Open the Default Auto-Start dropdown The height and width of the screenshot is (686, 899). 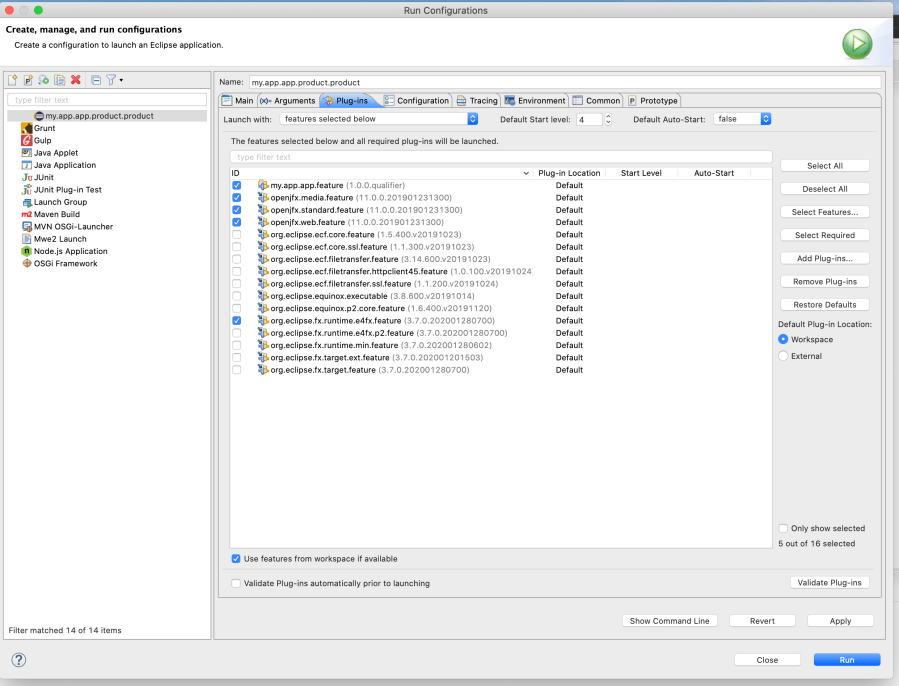click(742, 119)
